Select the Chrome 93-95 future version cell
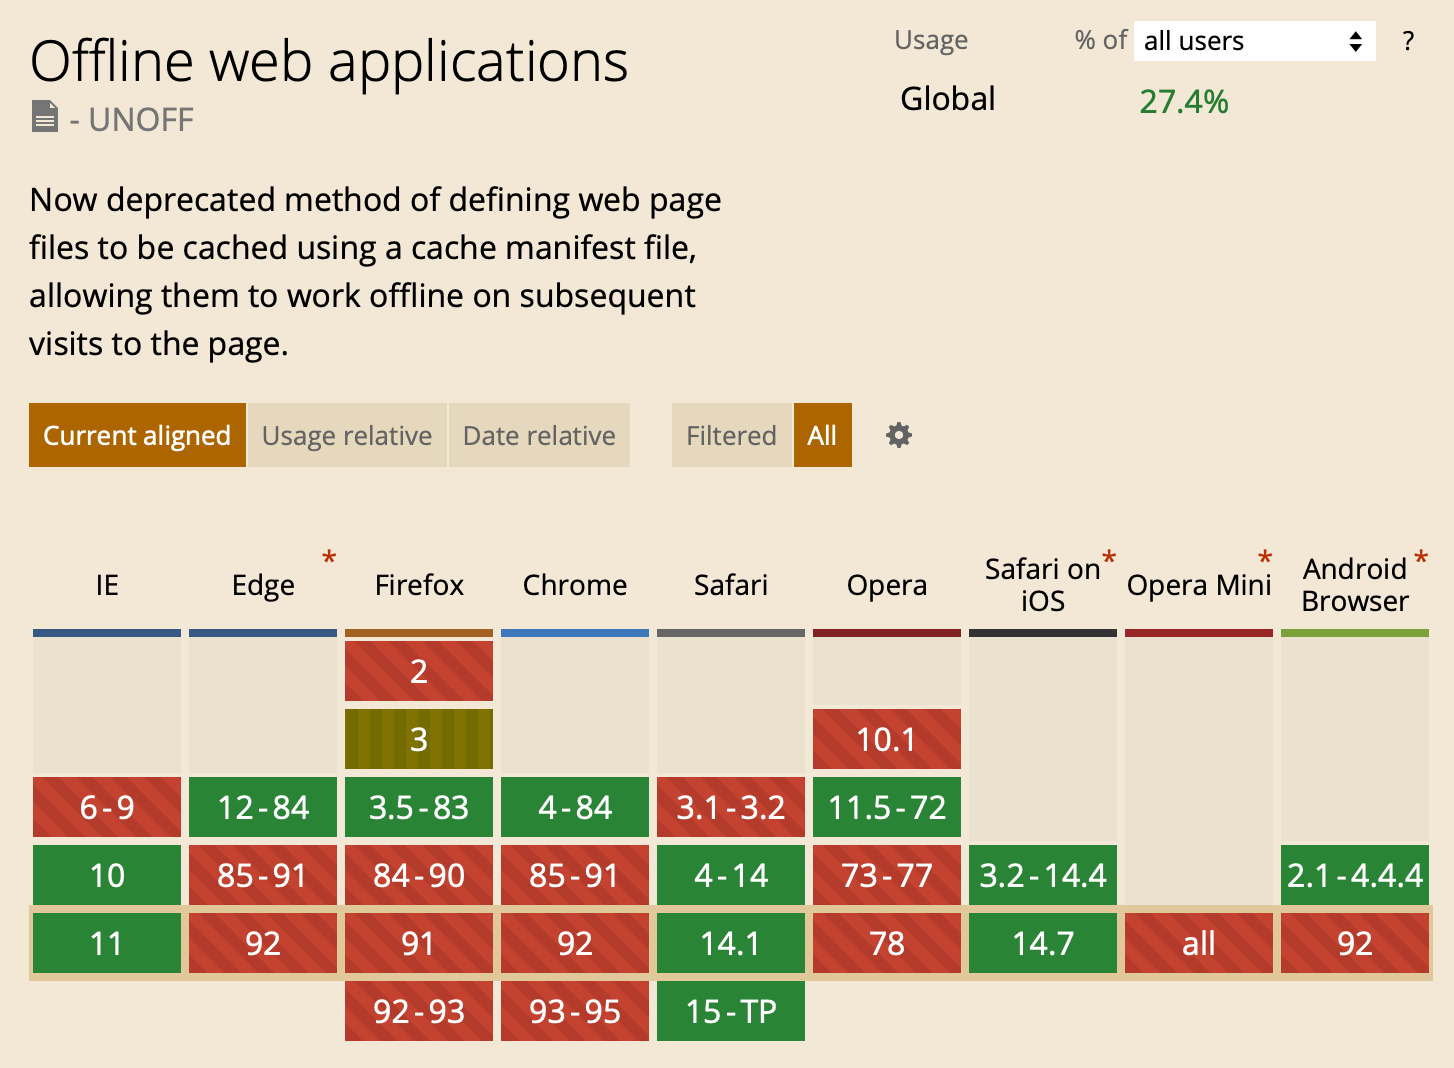 pos(575,1011)
